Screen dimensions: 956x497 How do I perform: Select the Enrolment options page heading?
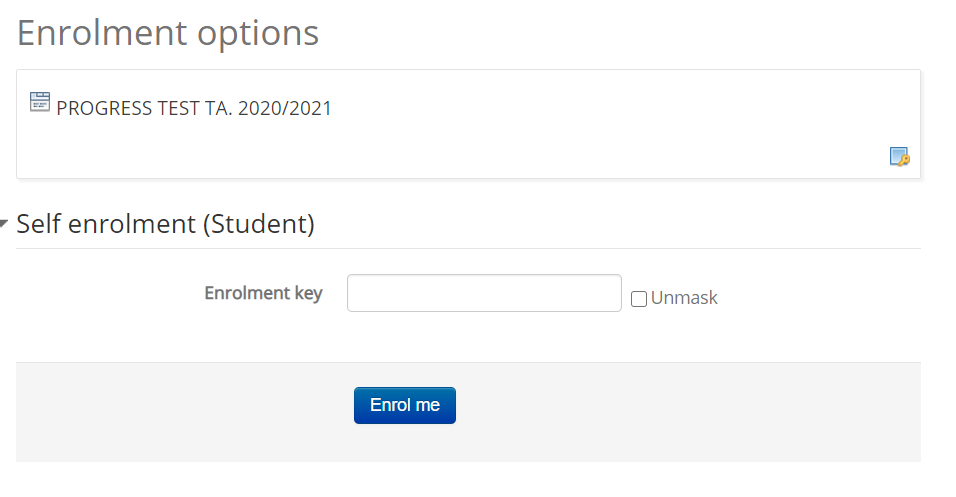click(168, 33)
